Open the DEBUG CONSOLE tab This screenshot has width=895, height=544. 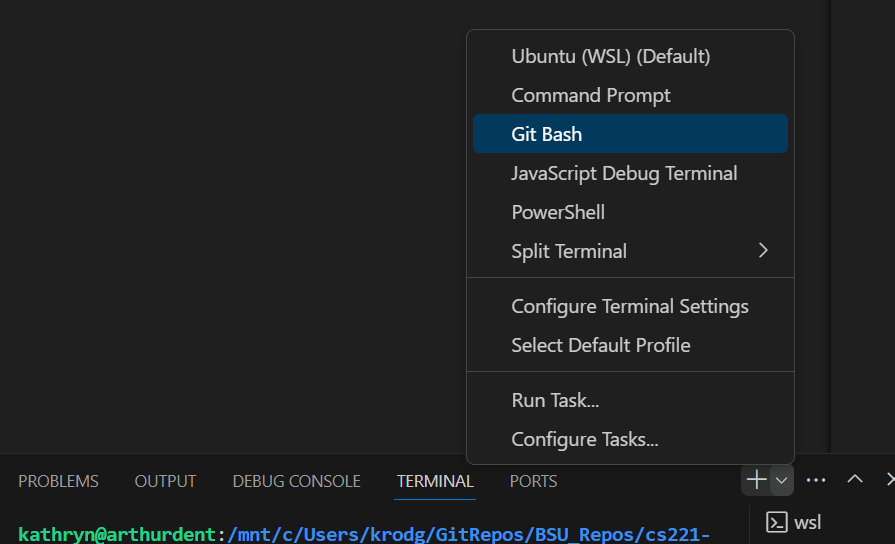tap(296, 481)
